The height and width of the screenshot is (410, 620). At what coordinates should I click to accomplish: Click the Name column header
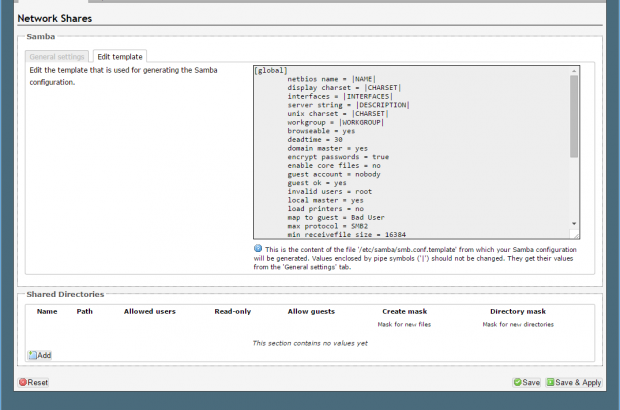click(47, 311)
